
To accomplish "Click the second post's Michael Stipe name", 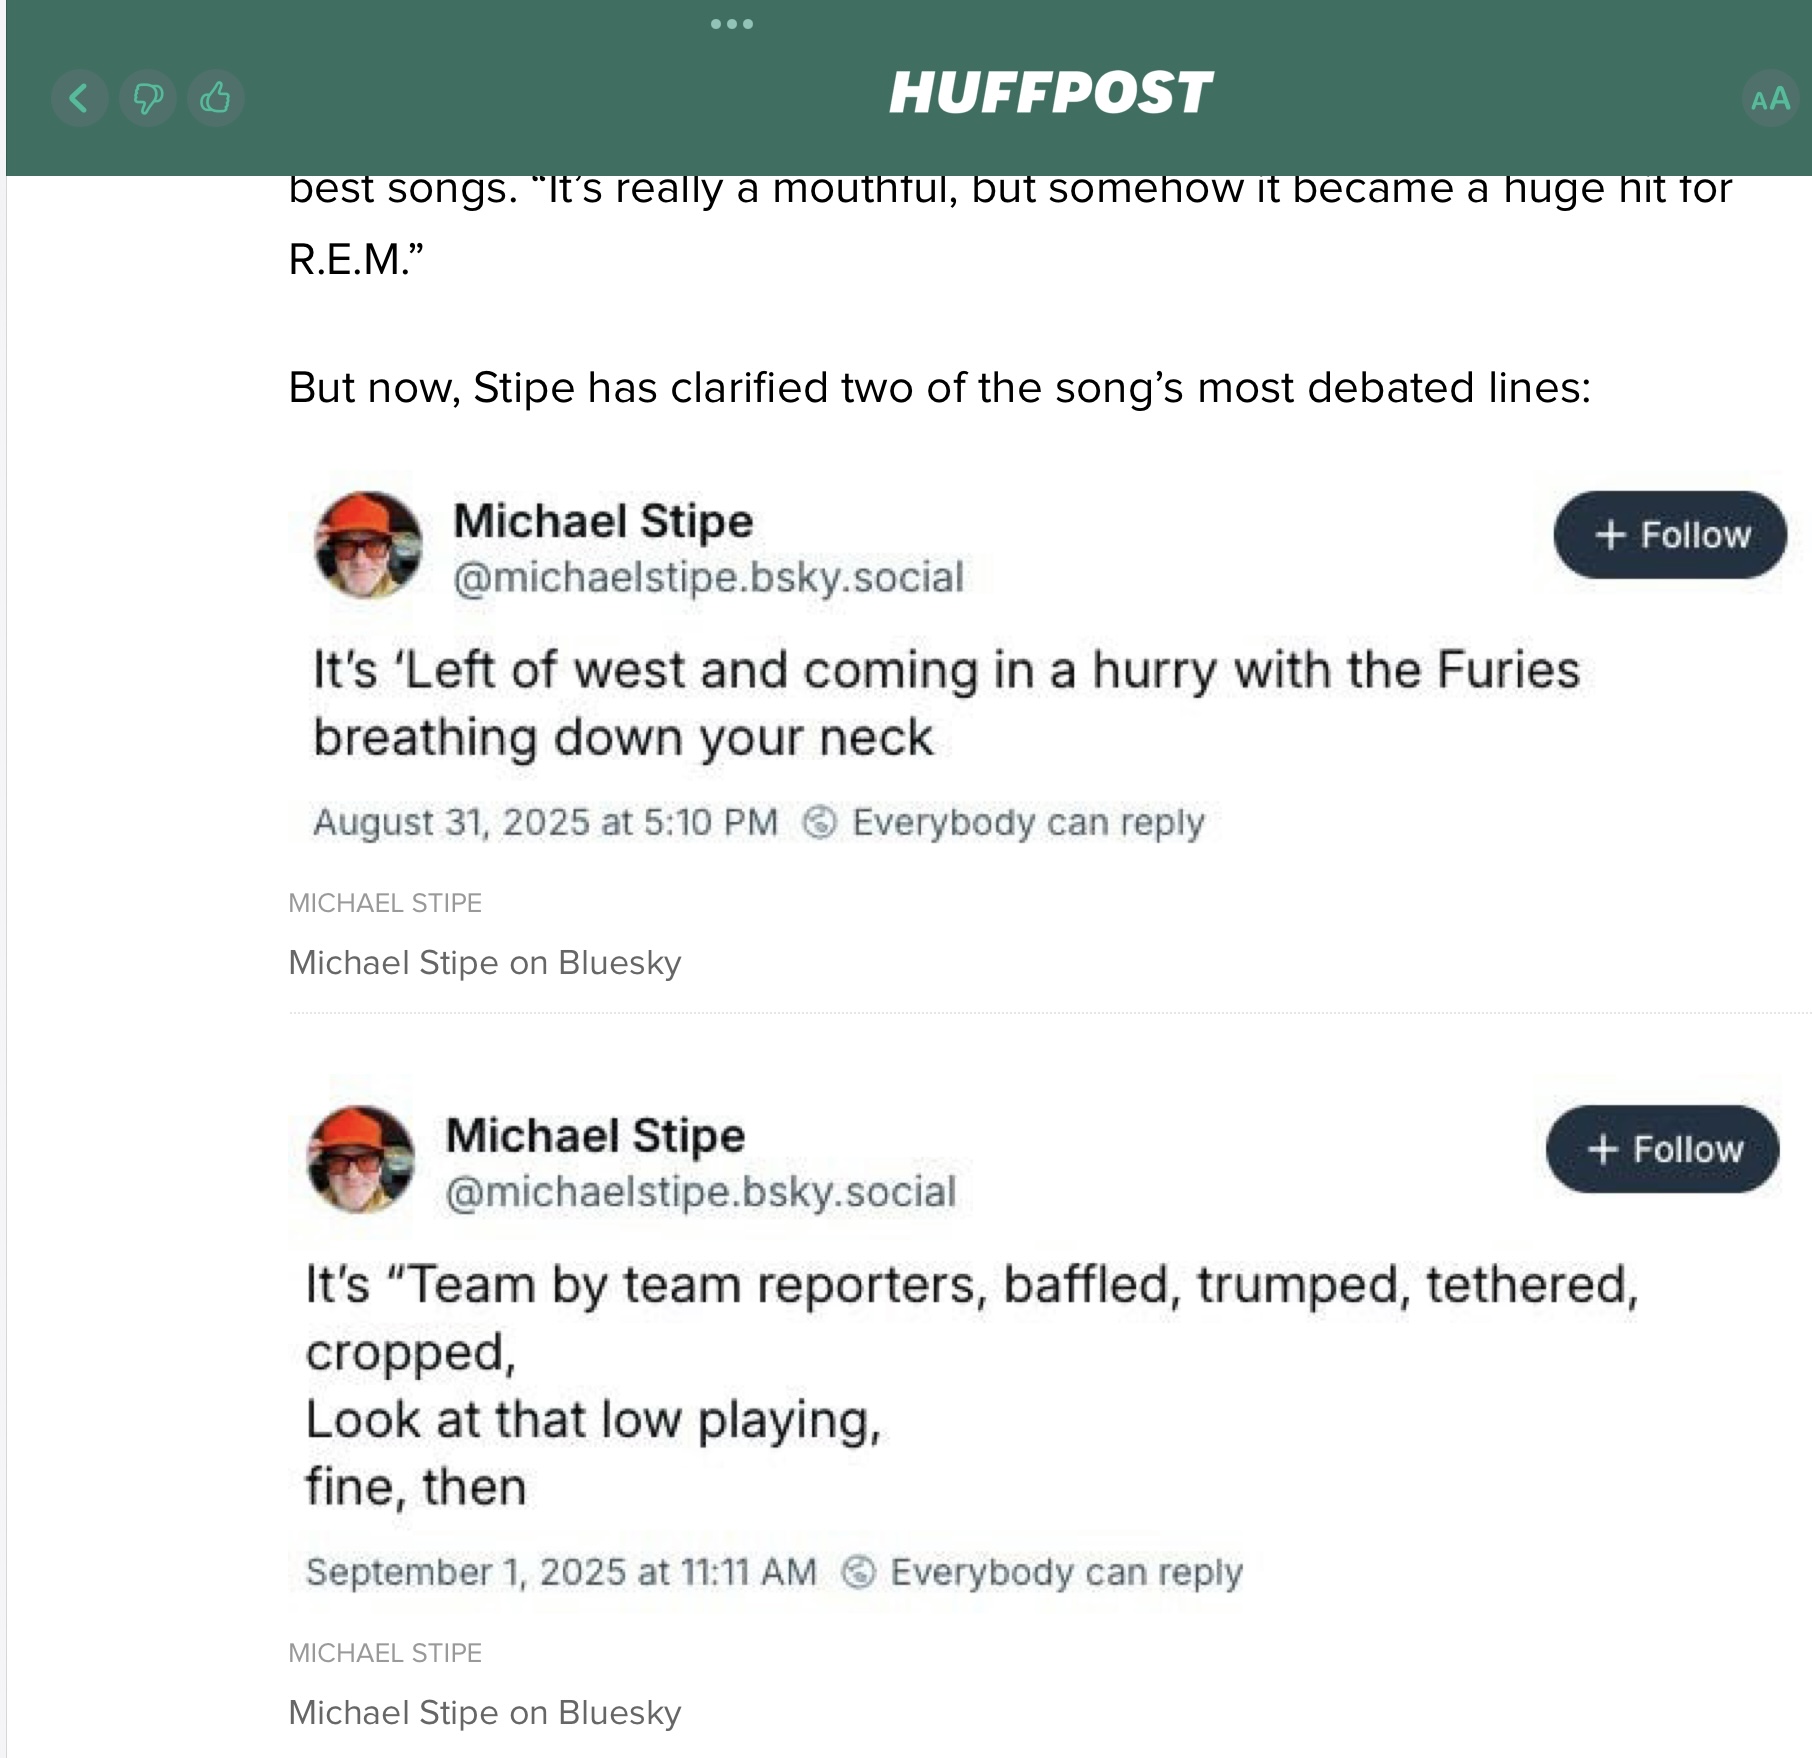I will tap(596, 1135).
